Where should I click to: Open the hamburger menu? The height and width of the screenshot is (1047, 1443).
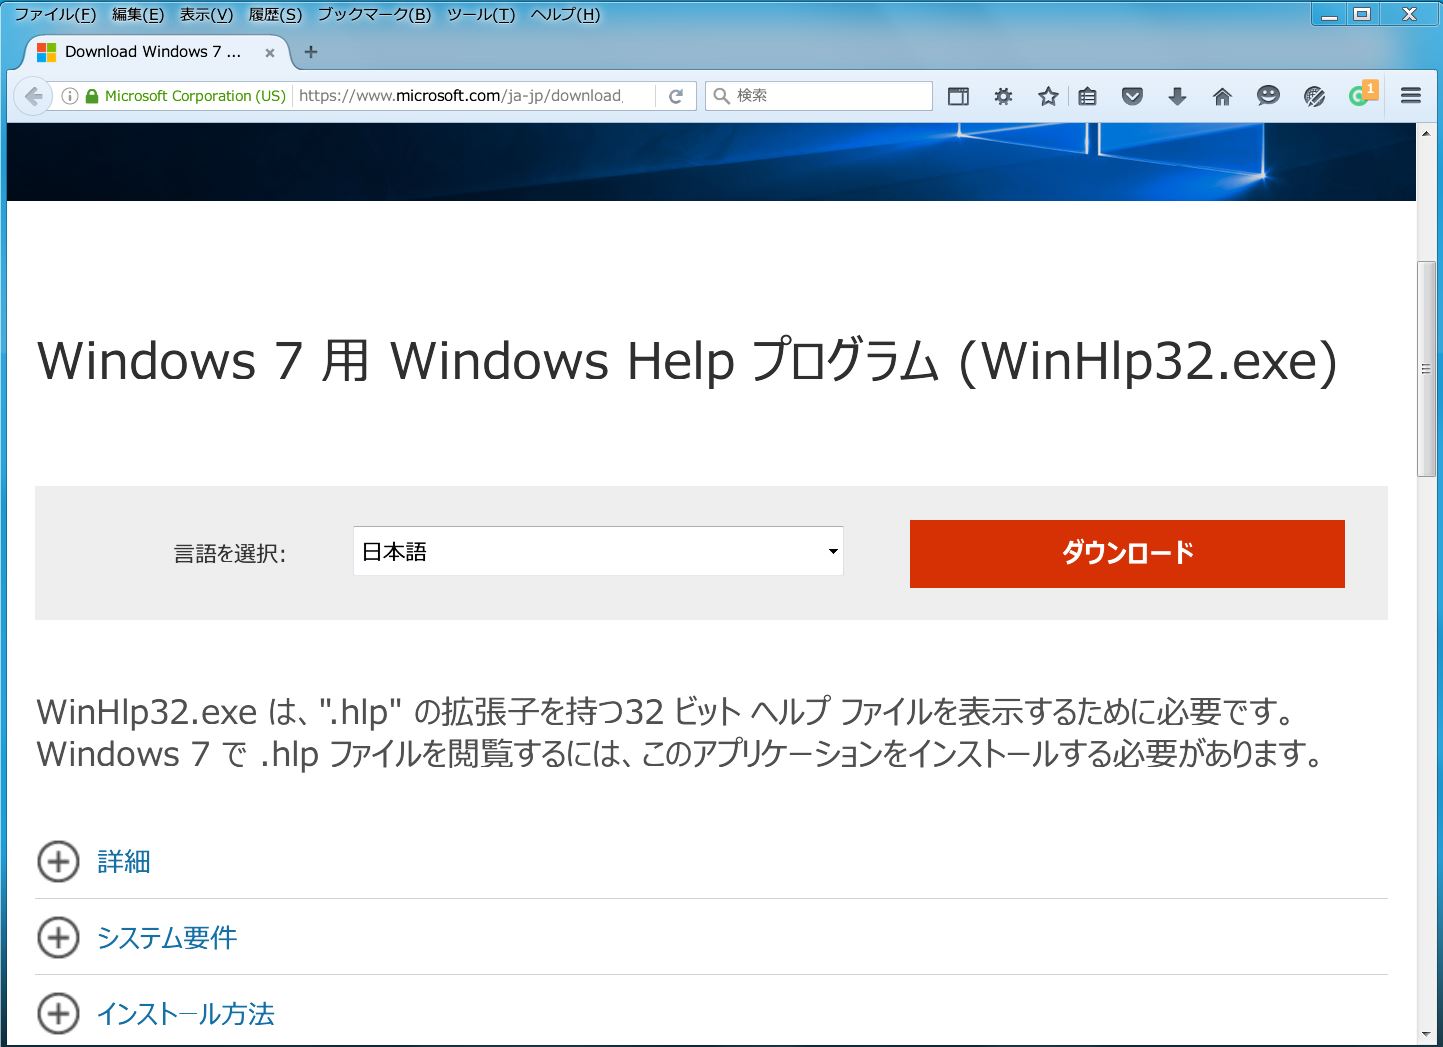tap(1411, 96)
